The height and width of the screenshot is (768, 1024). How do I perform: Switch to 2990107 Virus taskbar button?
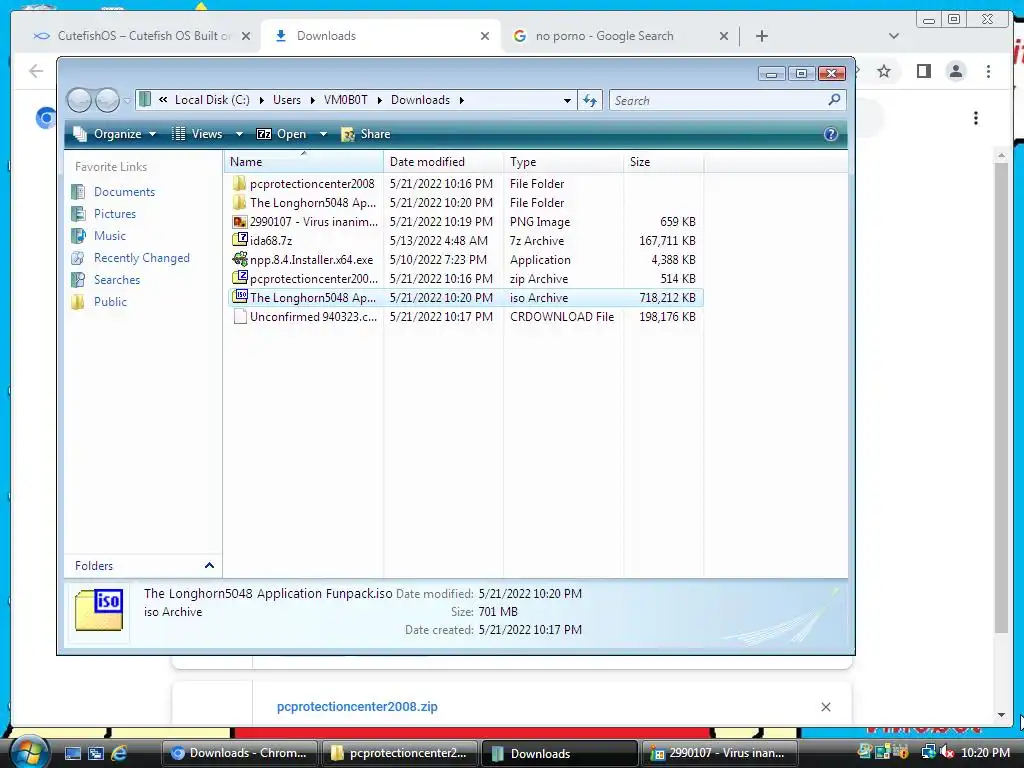click(720, 753)
